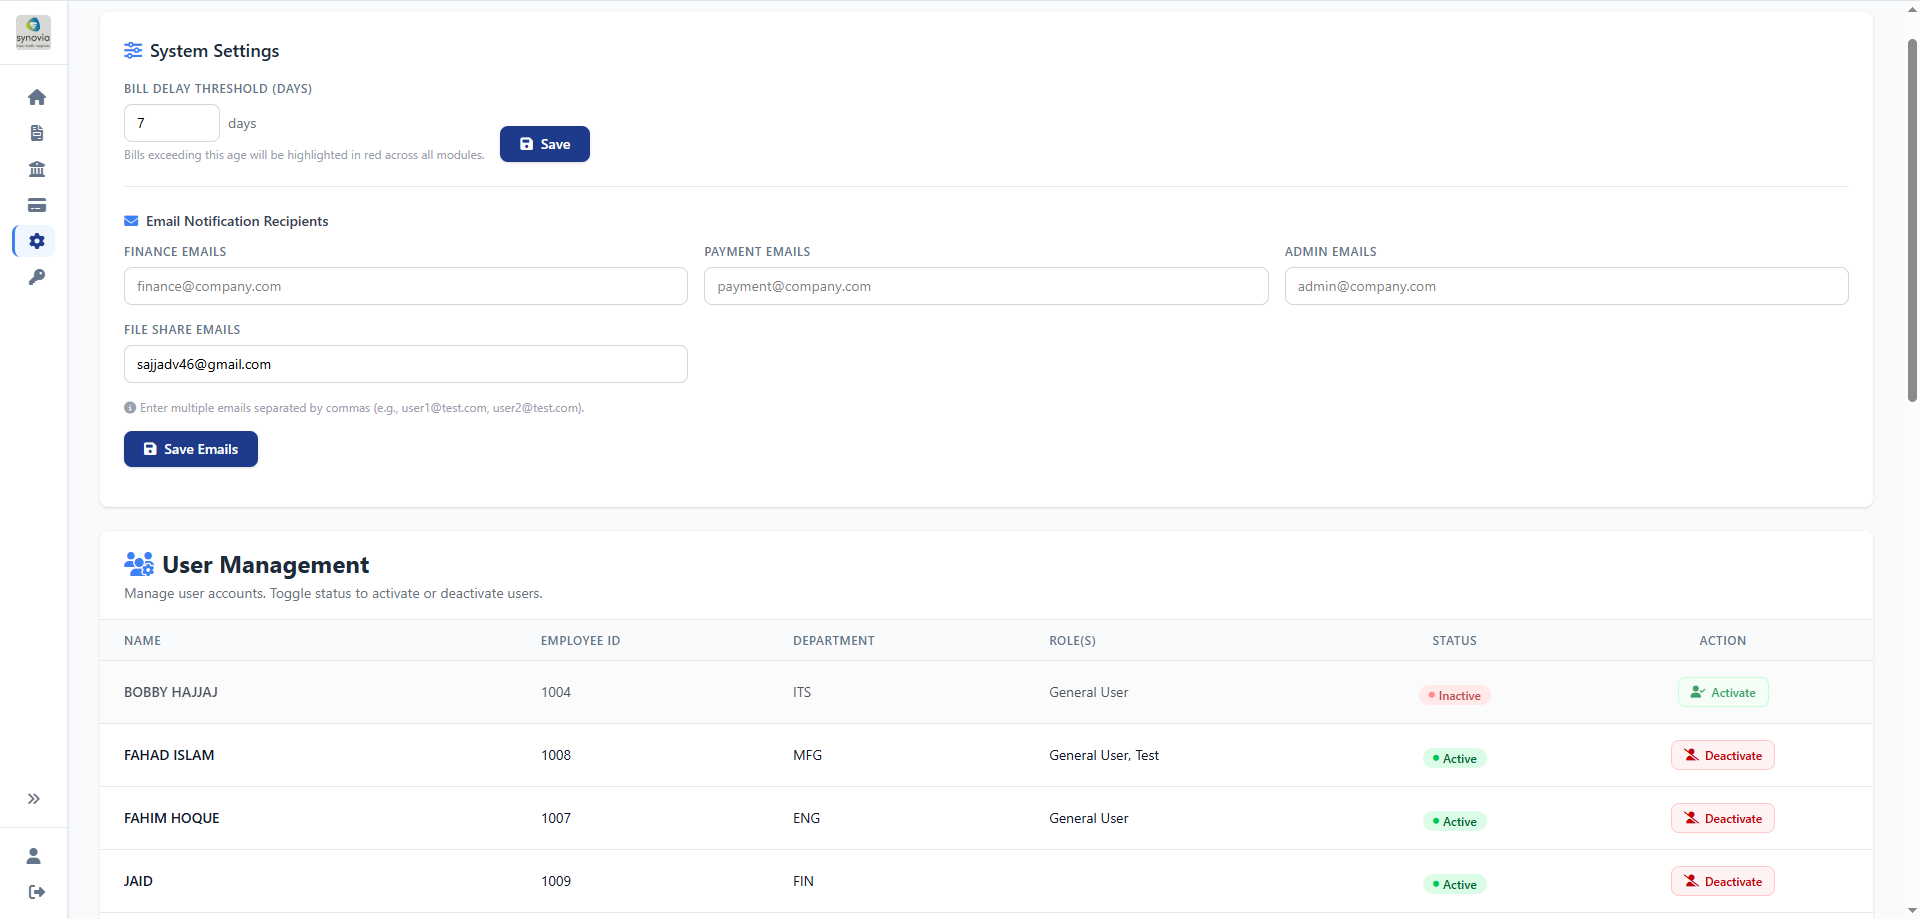This screenshot has height=919, width=1920.
Task: Click Save Emails button
Action: pos(191,449)
